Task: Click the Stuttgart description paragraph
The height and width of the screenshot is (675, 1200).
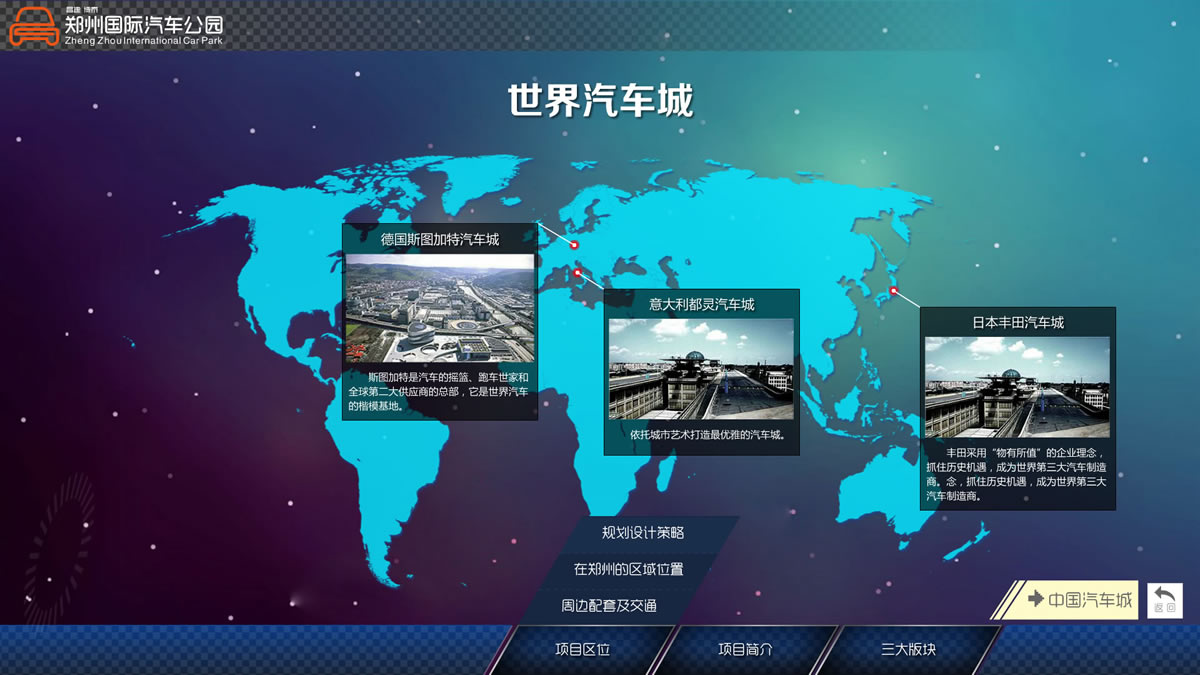Action: (x=438, y=391)
